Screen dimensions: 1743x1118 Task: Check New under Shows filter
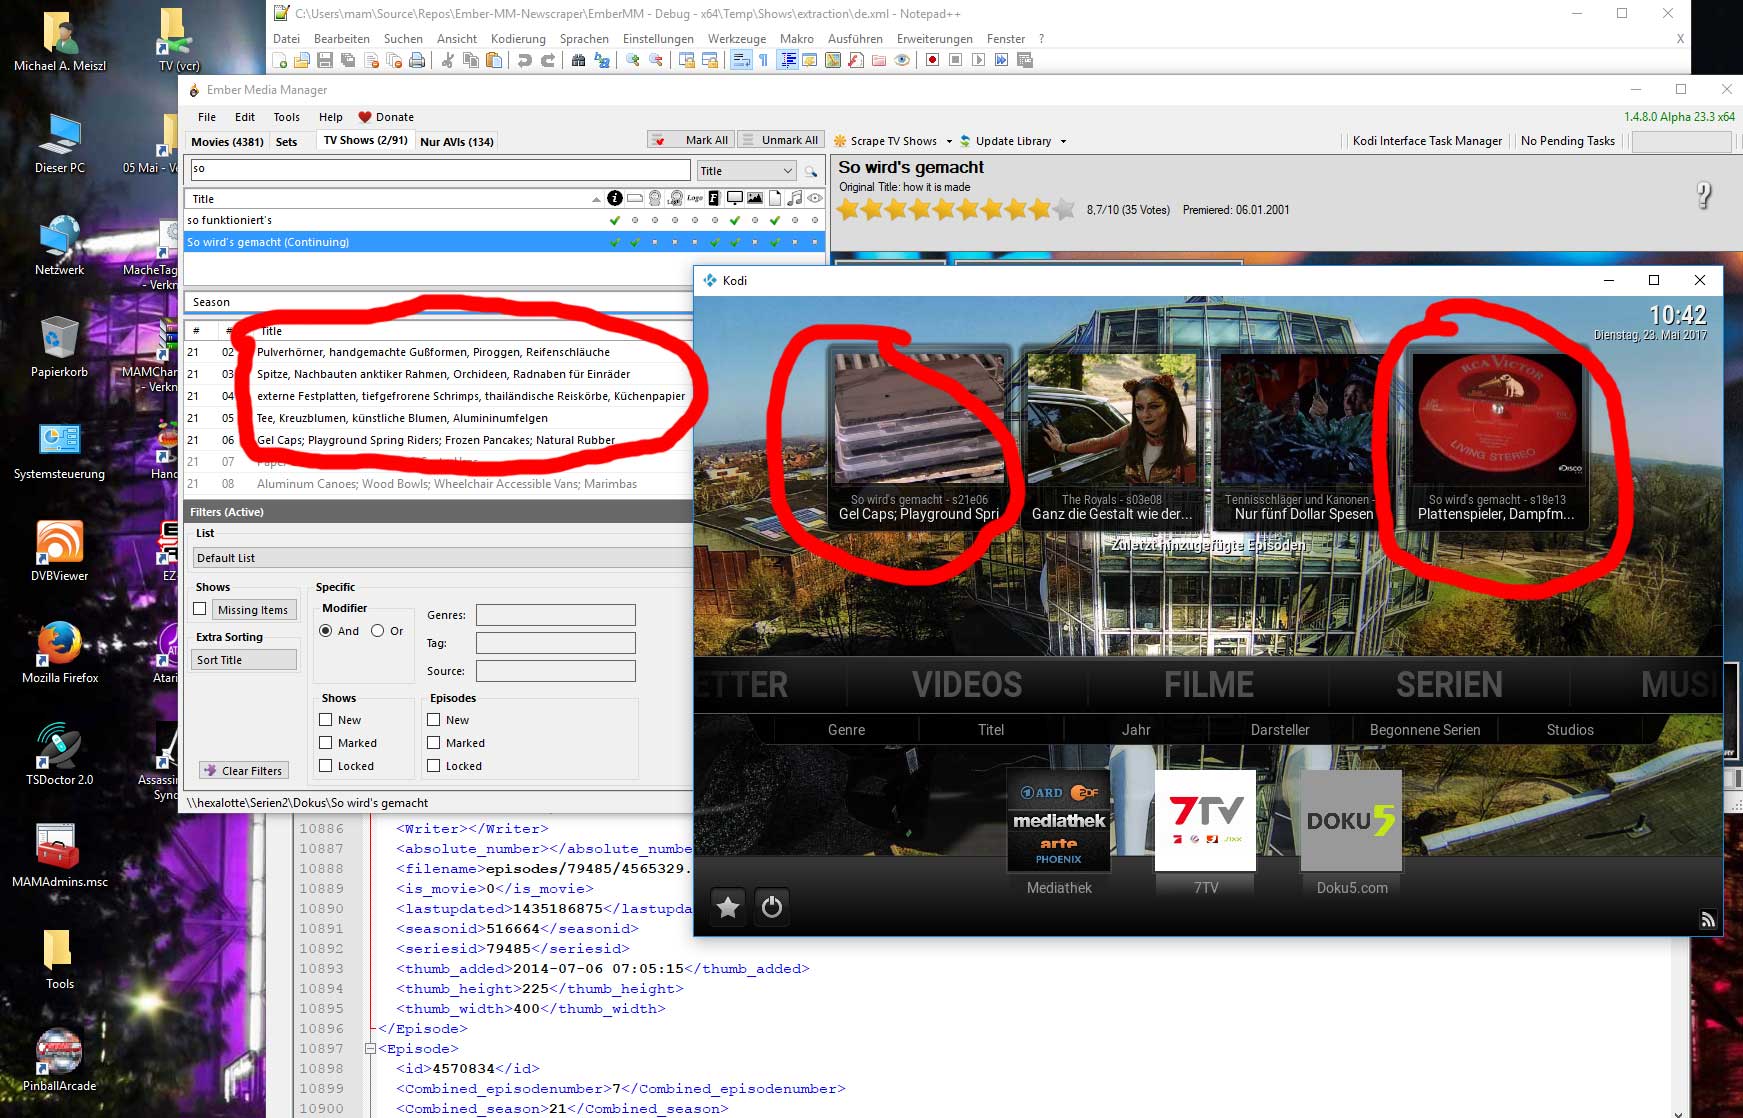[326, 720]
